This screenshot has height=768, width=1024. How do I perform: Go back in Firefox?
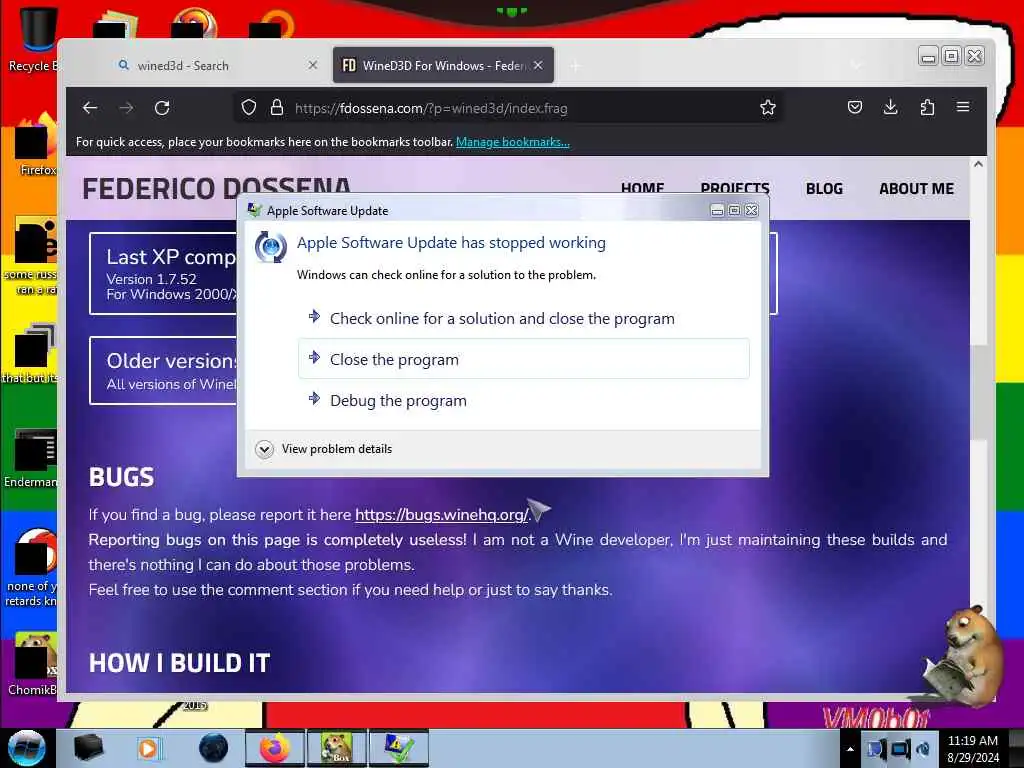[90, 108]
